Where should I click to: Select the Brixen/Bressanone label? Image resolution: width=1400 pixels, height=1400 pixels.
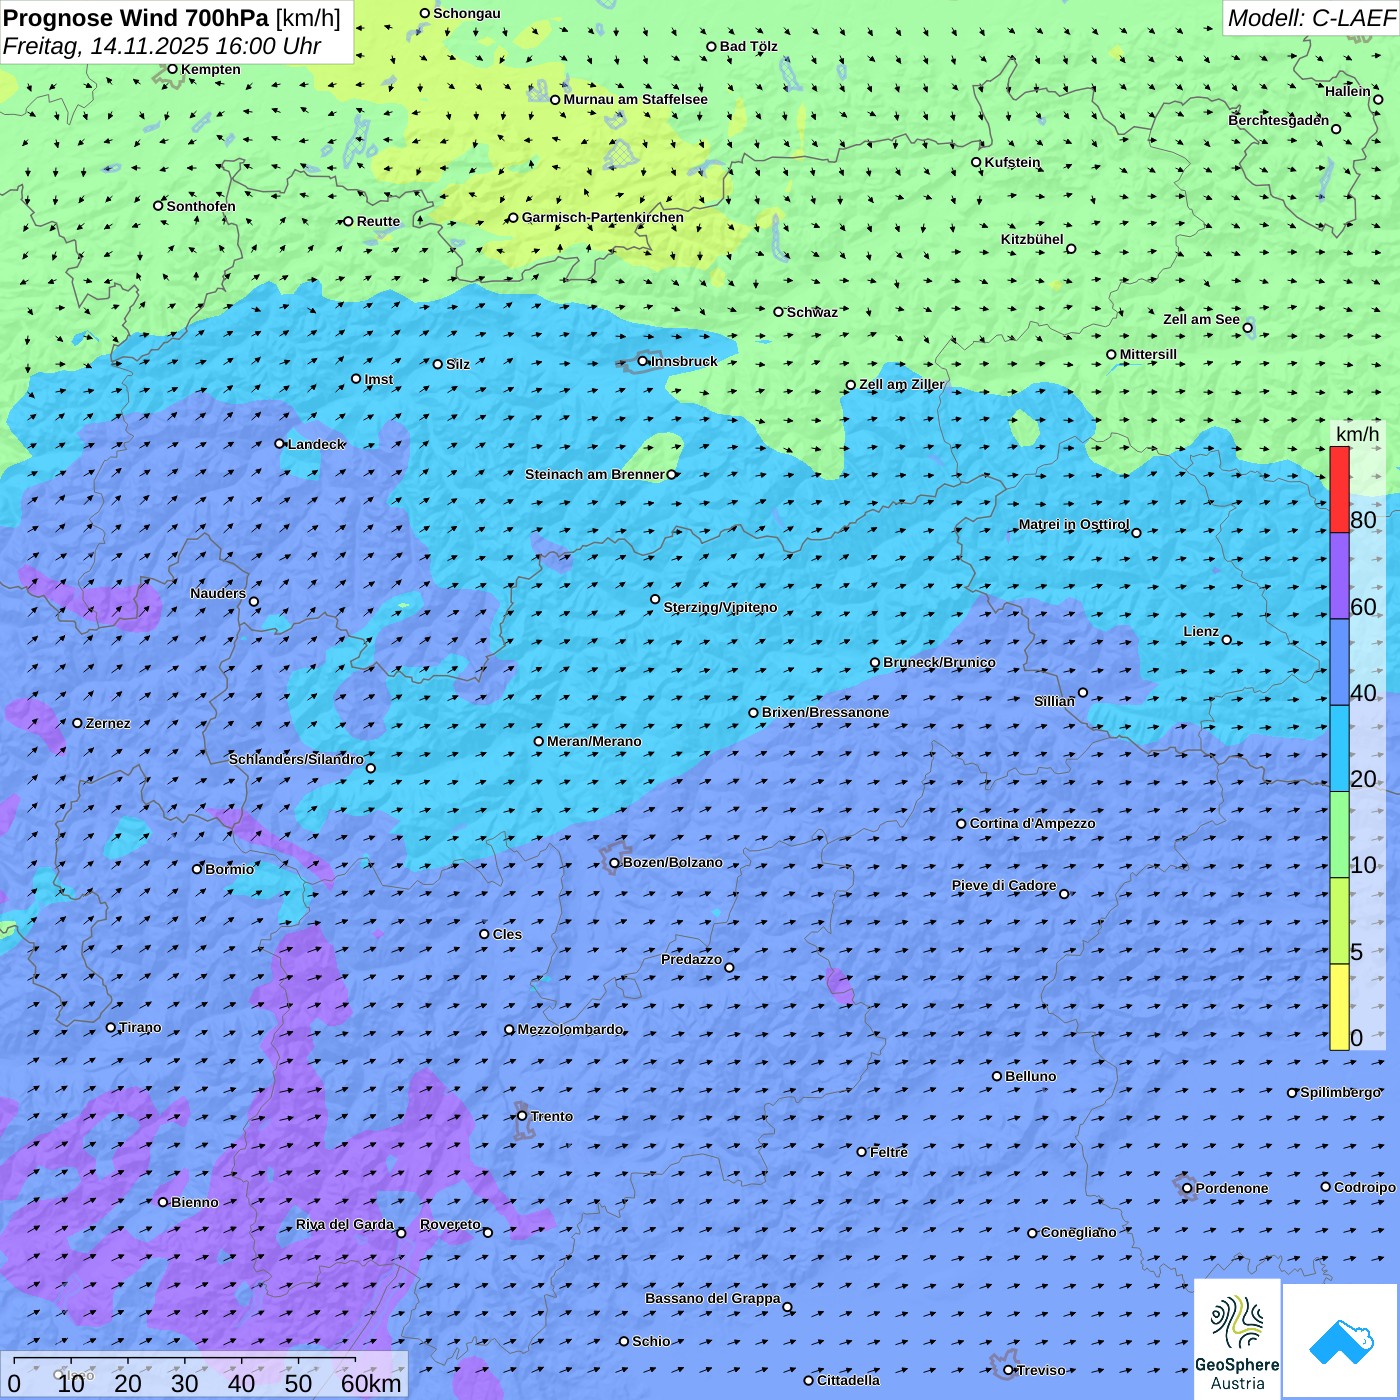pyautogui.click(x=825, y=712)
